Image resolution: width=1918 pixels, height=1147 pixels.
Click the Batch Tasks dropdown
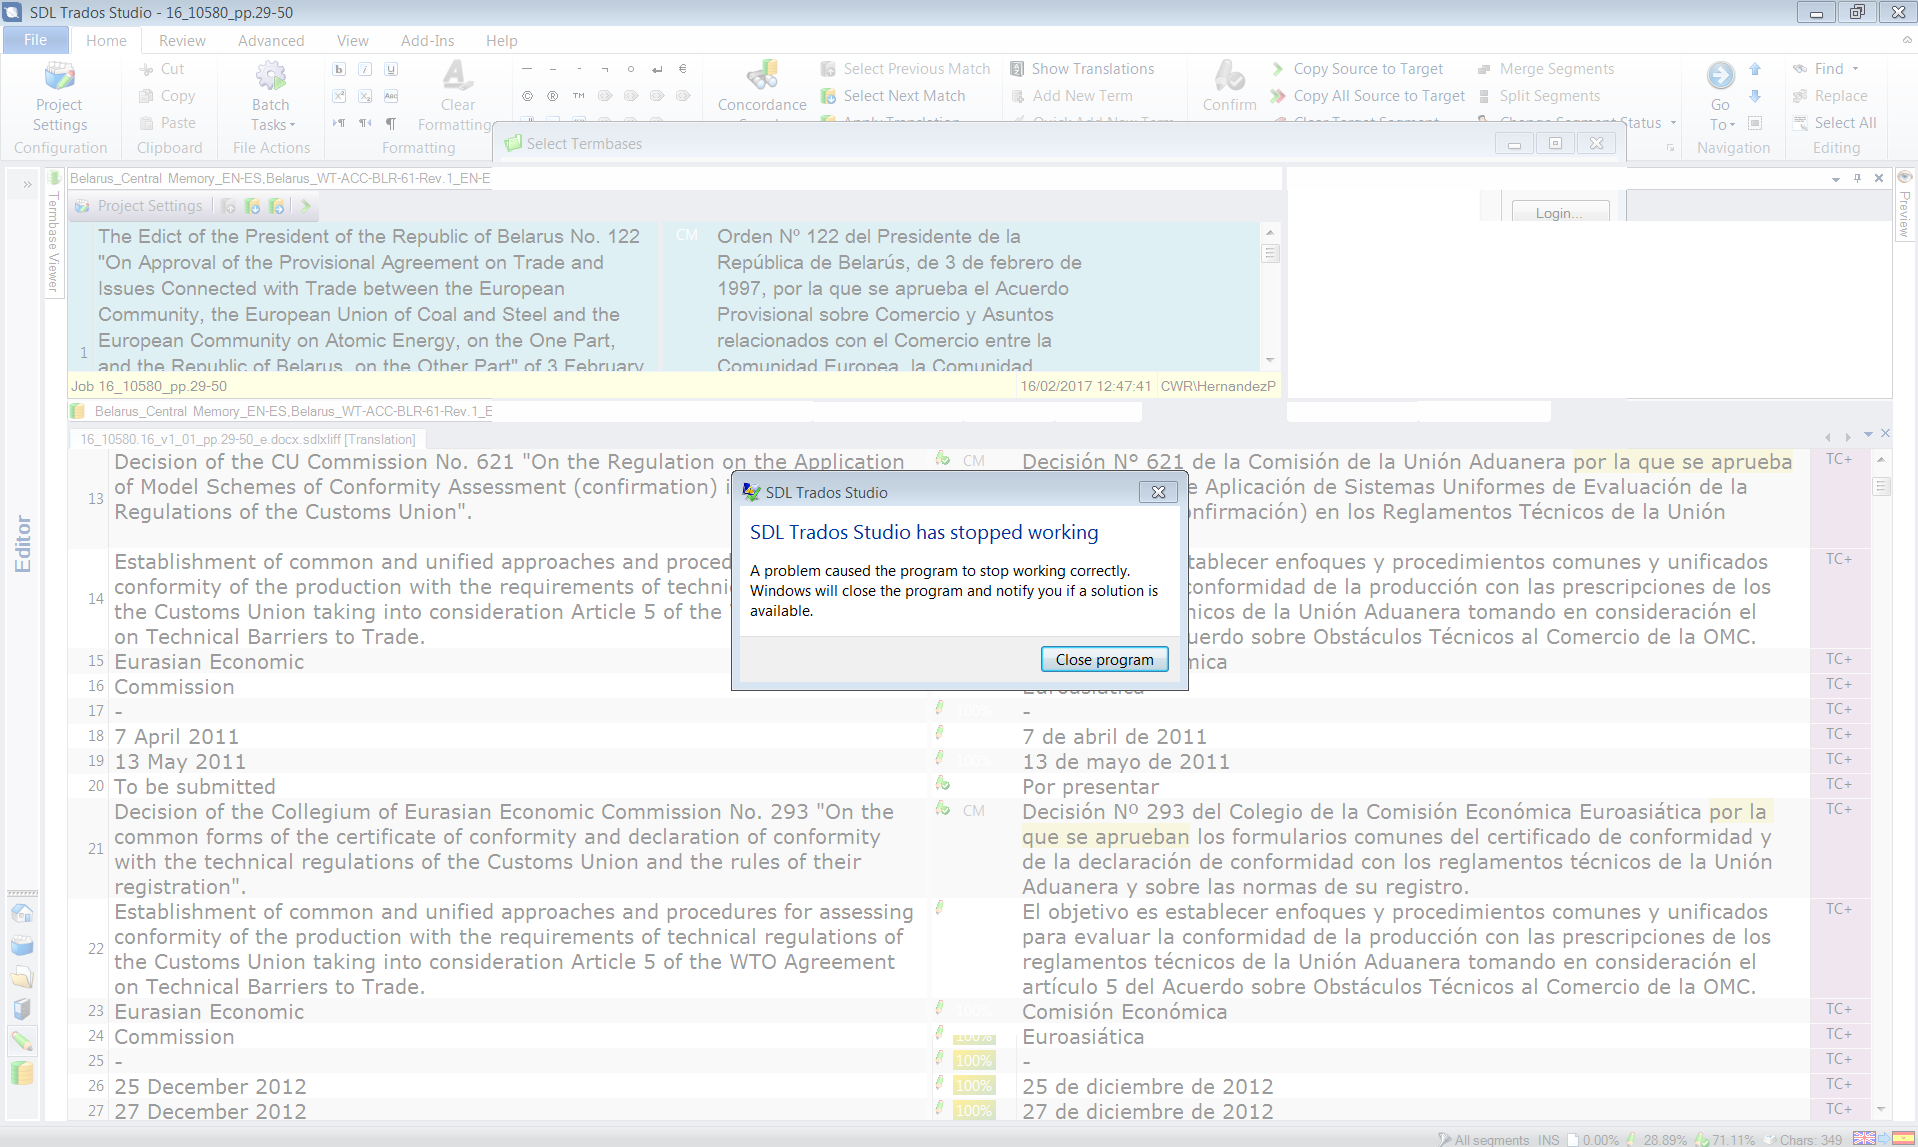pyautogui.click(x=271, y=97)
